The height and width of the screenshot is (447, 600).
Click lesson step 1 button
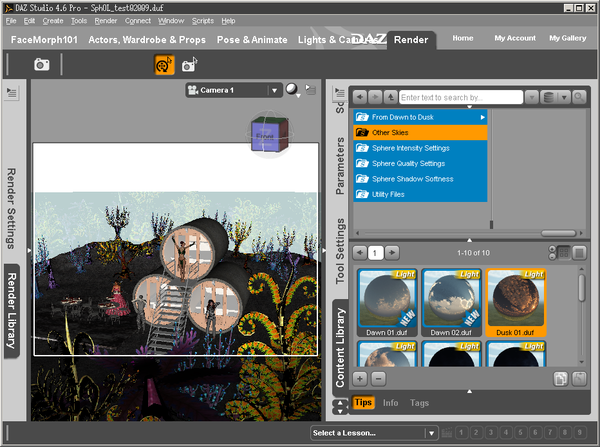[461, 433]
